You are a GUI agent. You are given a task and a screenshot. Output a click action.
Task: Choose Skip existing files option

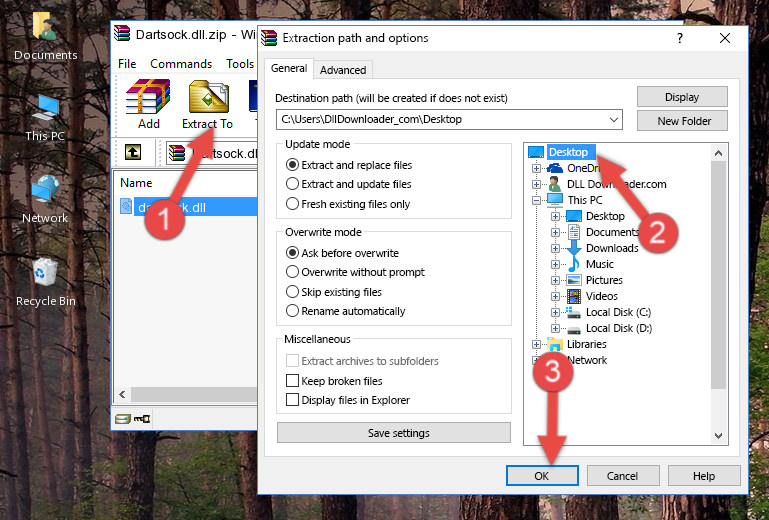coord(292,291)
